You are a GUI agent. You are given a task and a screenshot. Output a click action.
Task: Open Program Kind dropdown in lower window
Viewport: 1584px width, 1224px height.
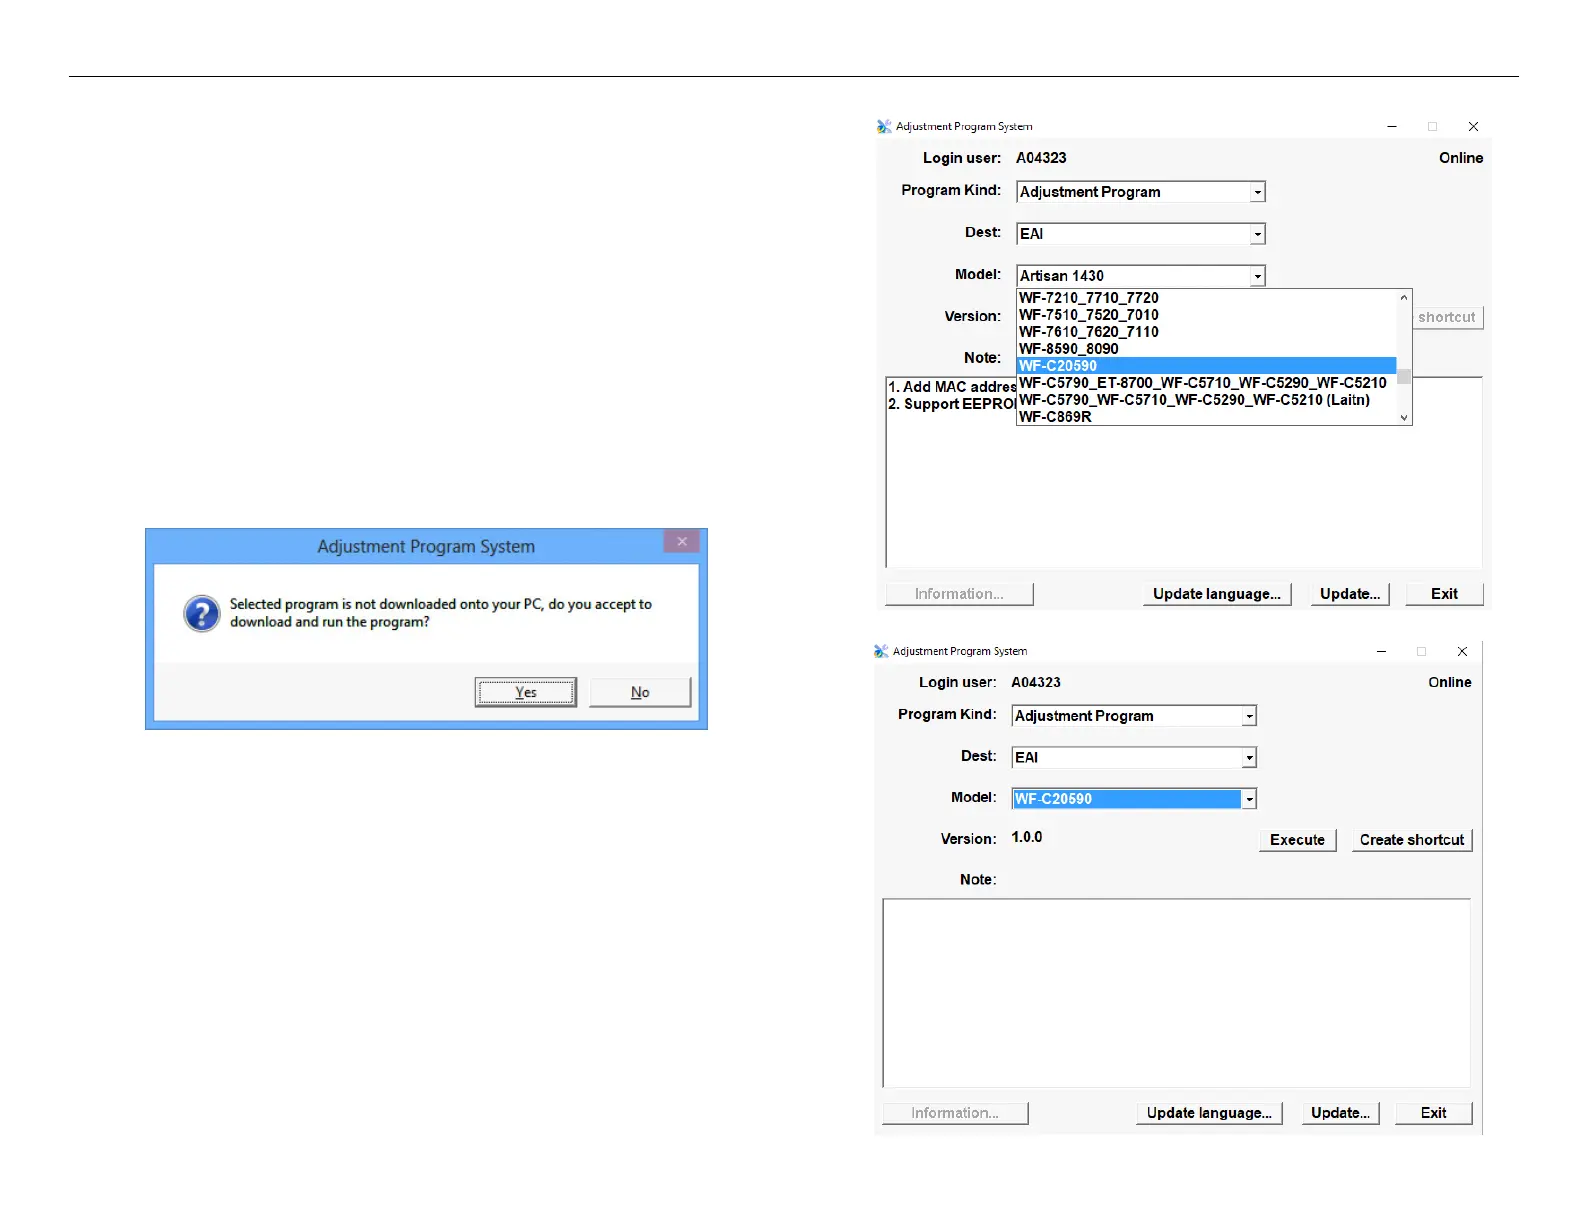coord(1249,716)
